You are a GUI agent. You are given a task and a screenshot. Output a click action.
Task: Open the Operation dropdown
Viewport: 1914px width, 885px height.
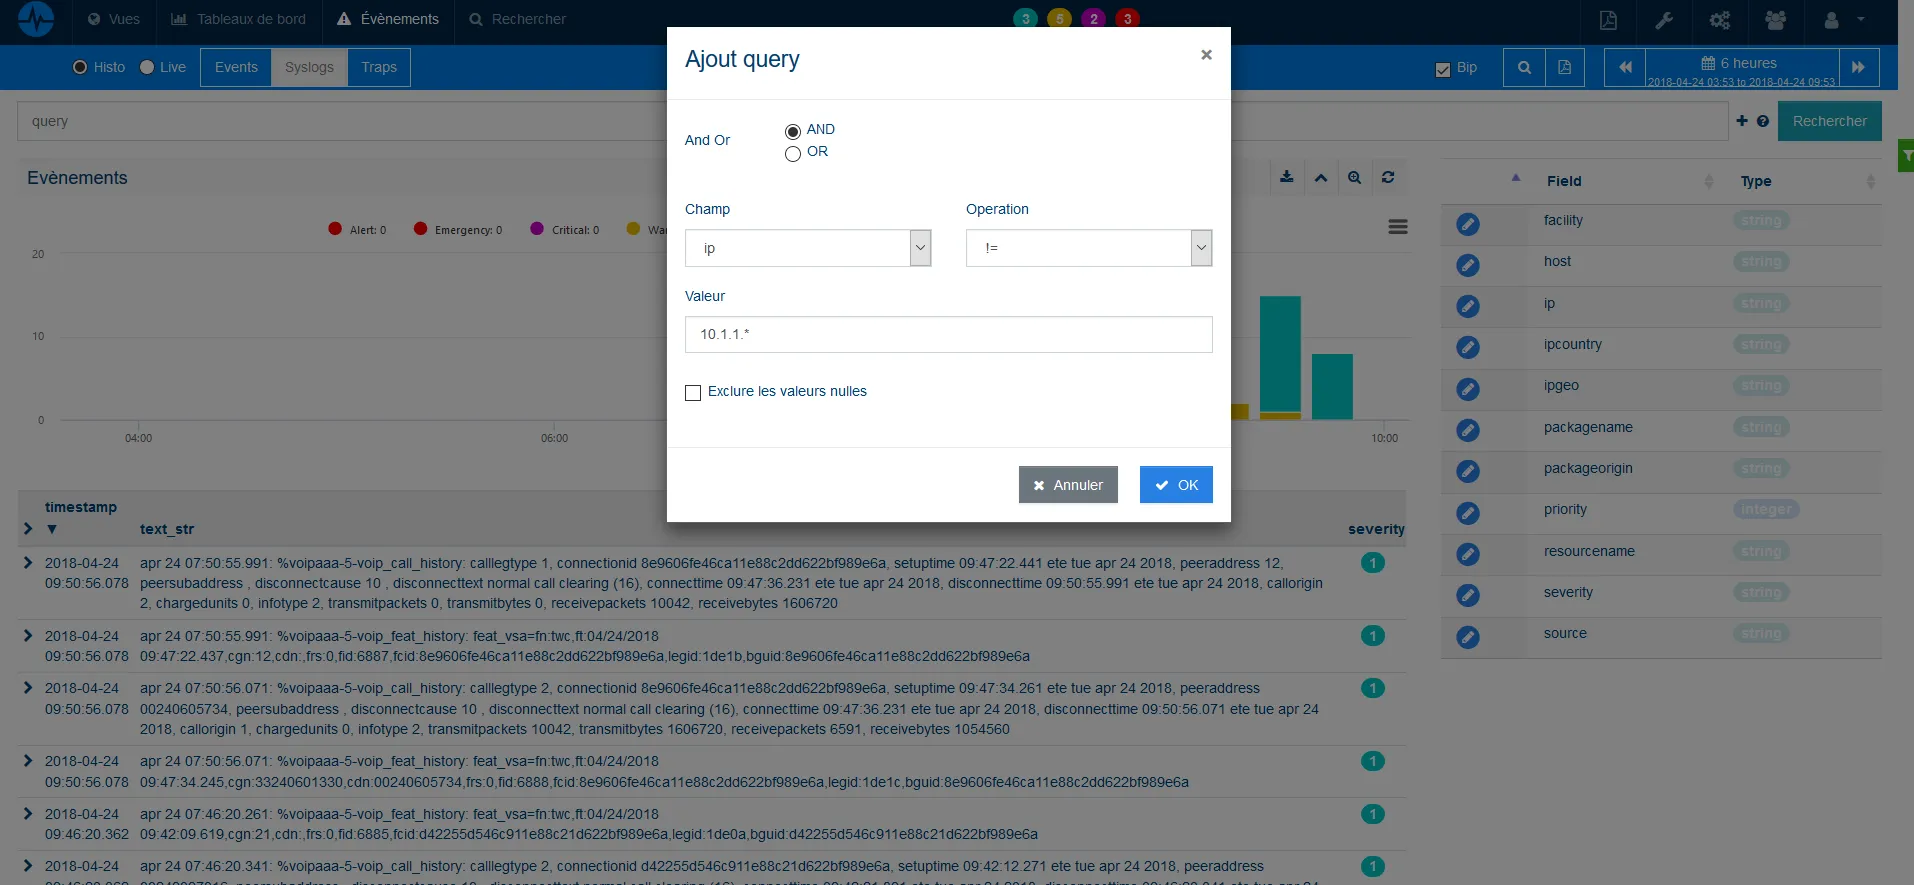1089,248
